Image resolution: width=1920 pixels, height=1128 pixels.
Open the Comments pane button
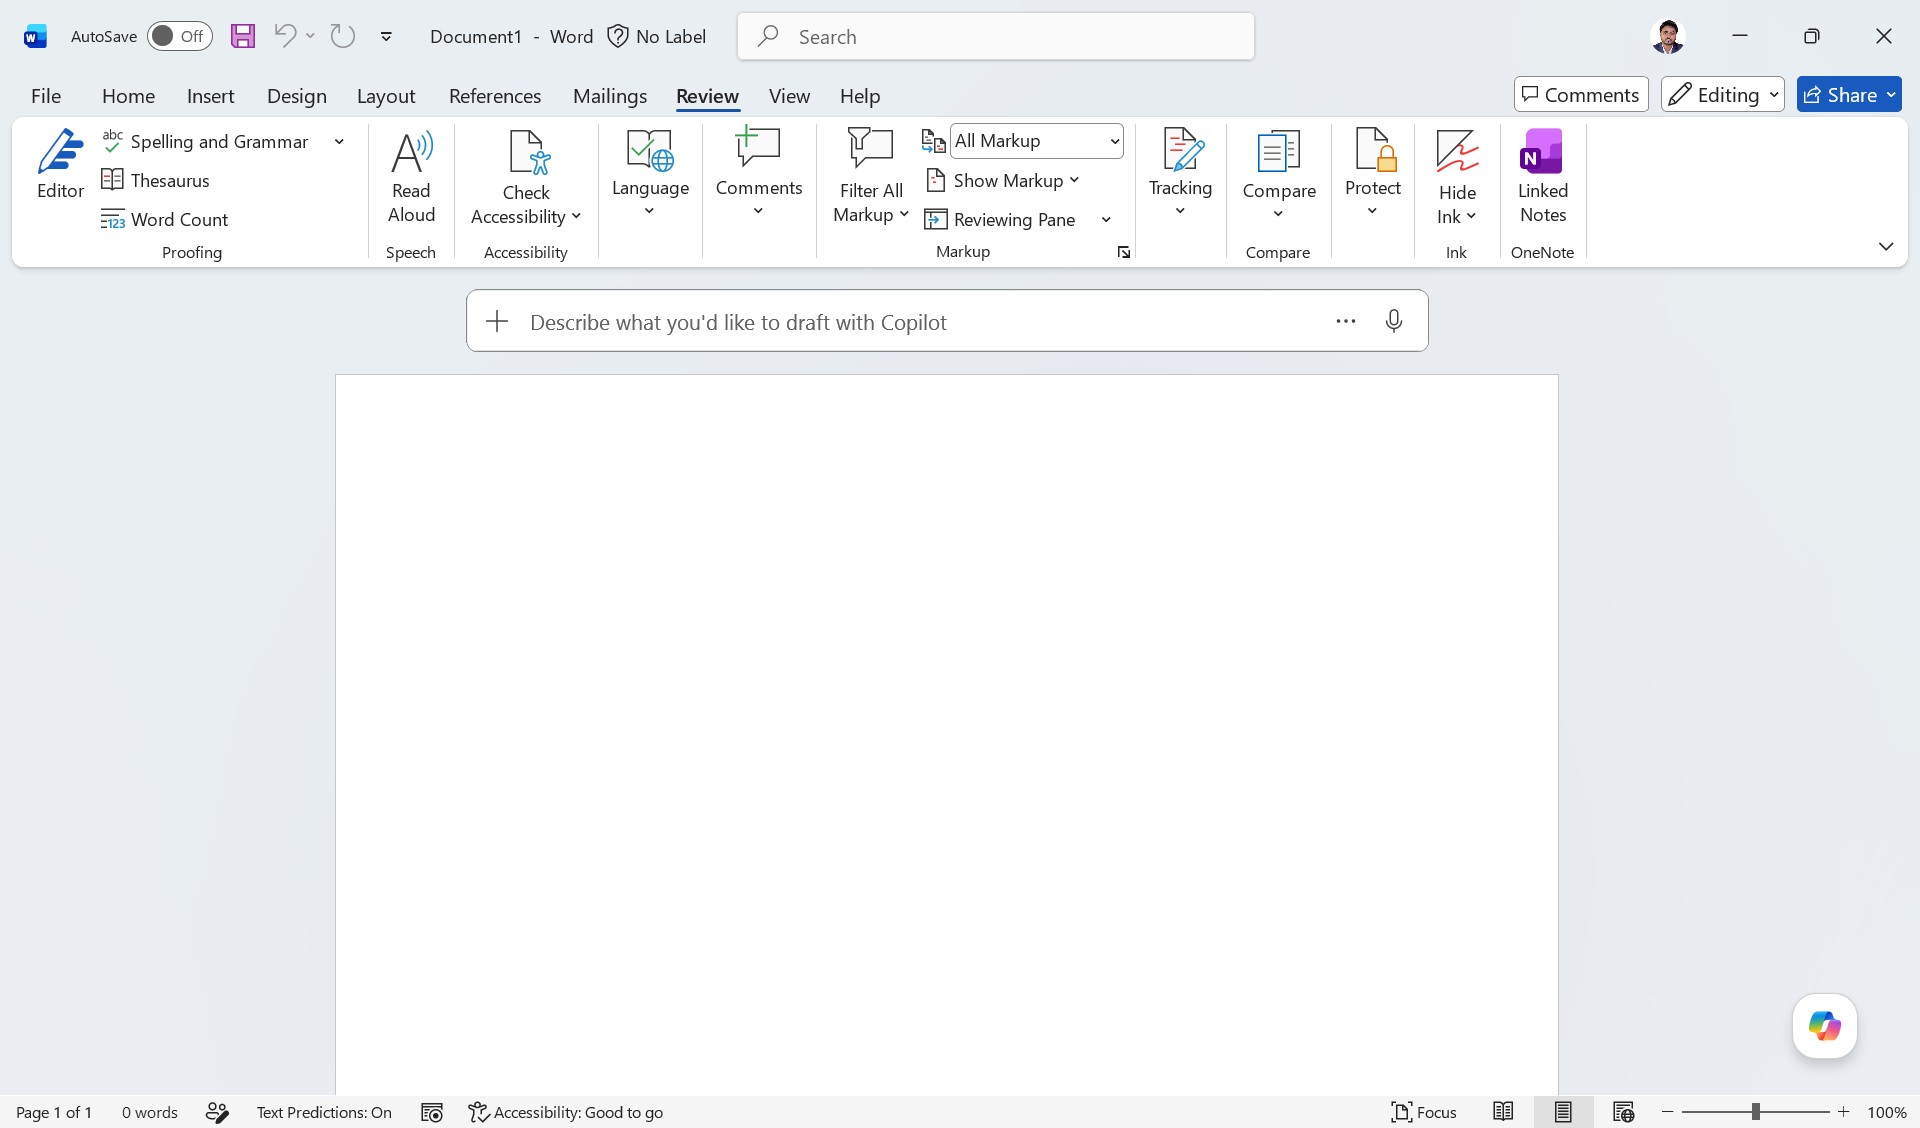[x=1580, y=94]
